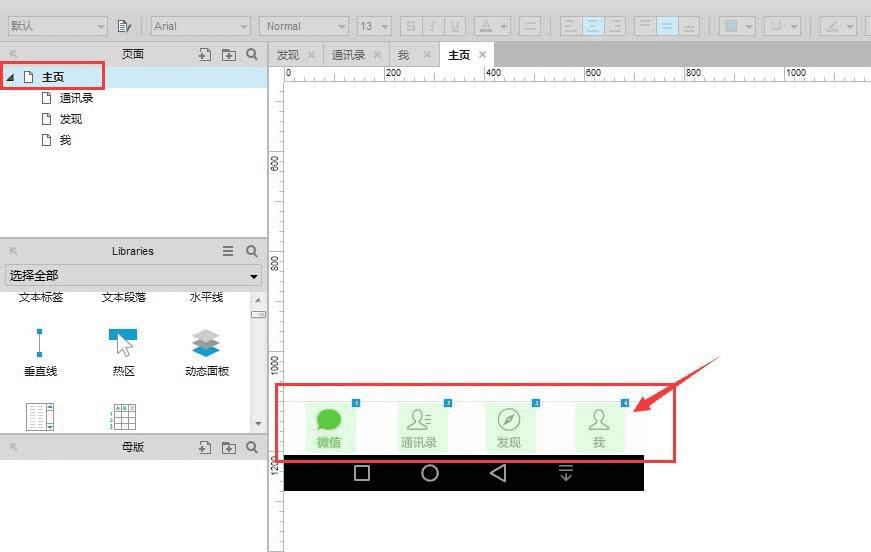
Task: Add a new page in the 页面 panel
Action: pos(204,54)
